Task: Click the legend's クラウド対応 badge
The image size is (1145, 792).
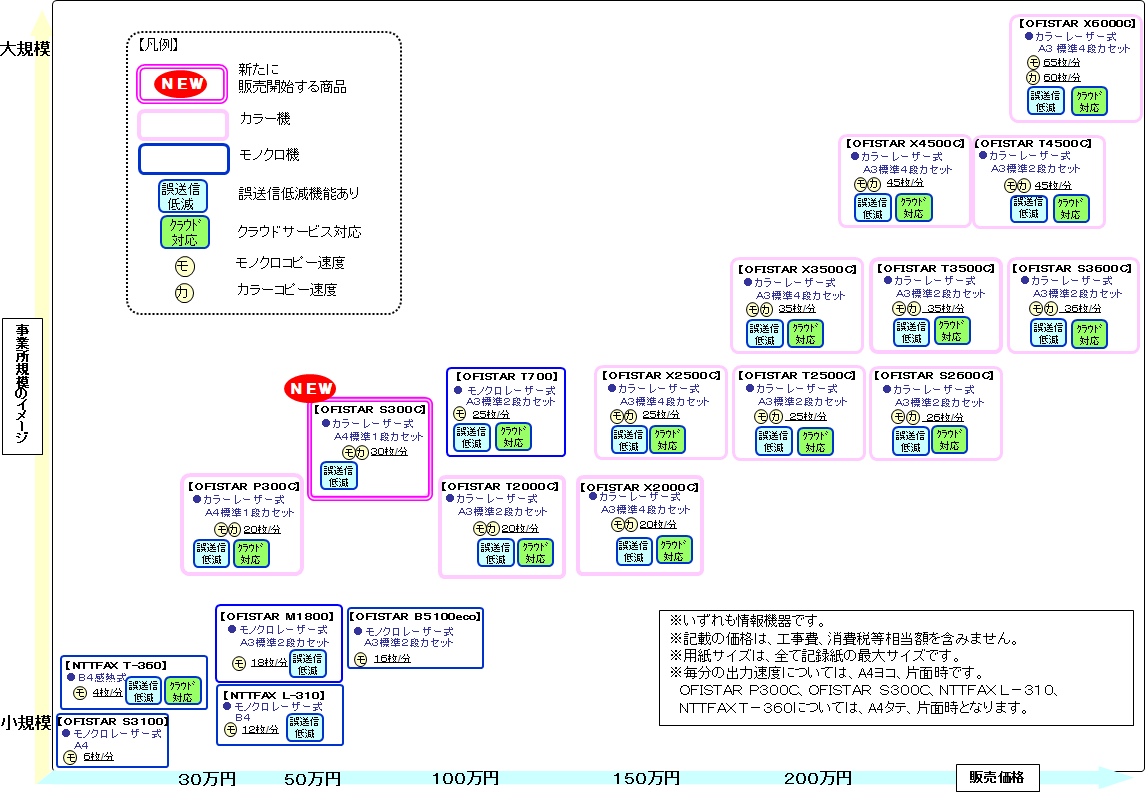Action: pyautogui.click(x=185, y=232)
